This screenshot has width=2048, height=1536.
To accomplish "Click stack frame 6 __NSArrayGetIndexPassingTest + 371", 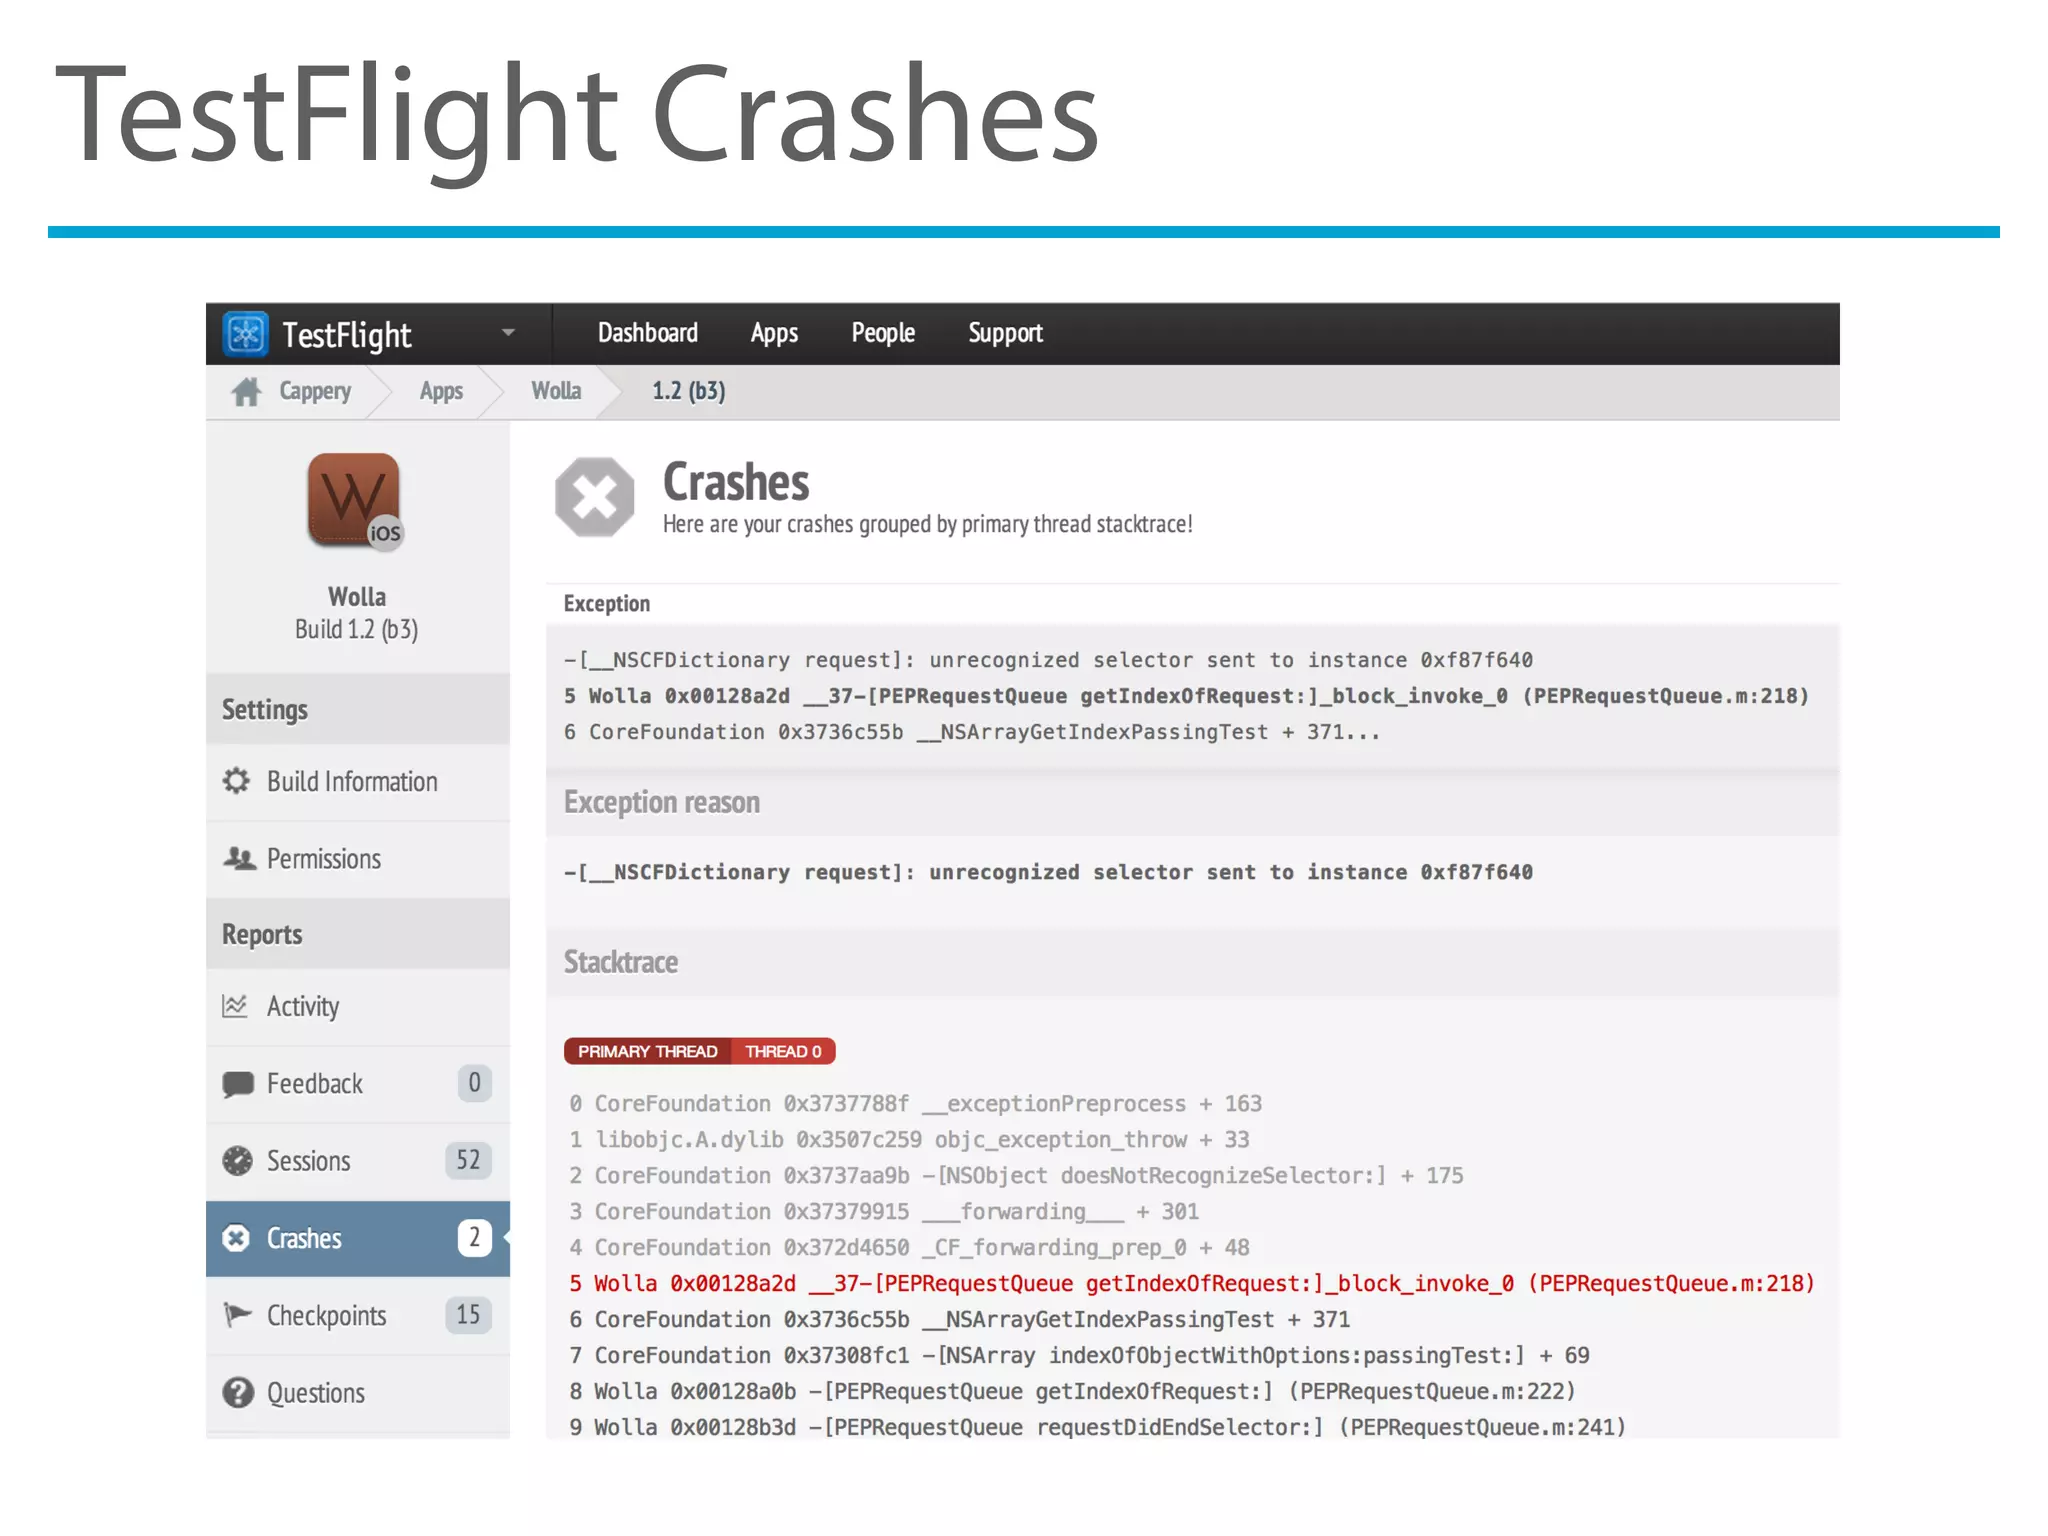I will [x=960, y=1320].
